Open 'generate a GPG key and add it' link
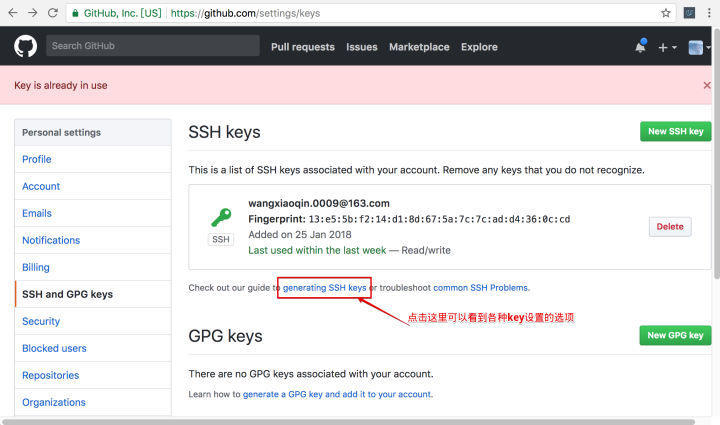The width and height of the screenshot is (720, 425). click(337, 394)
